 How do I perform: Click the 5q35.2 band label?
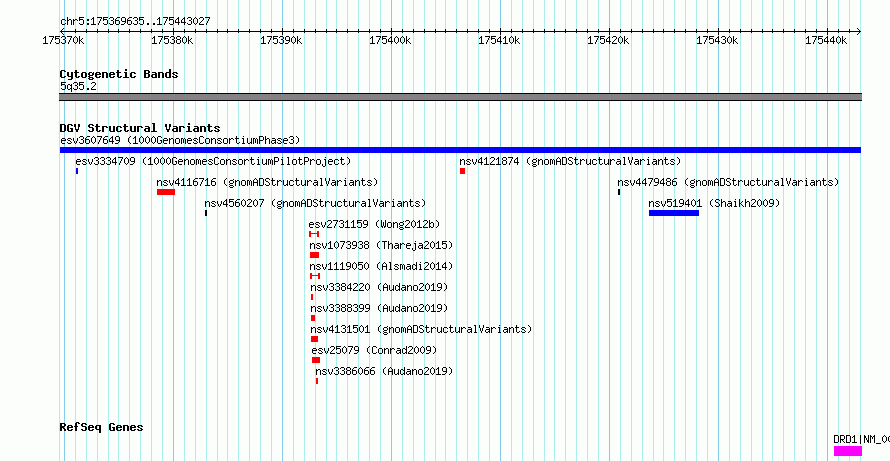(78, 86)
